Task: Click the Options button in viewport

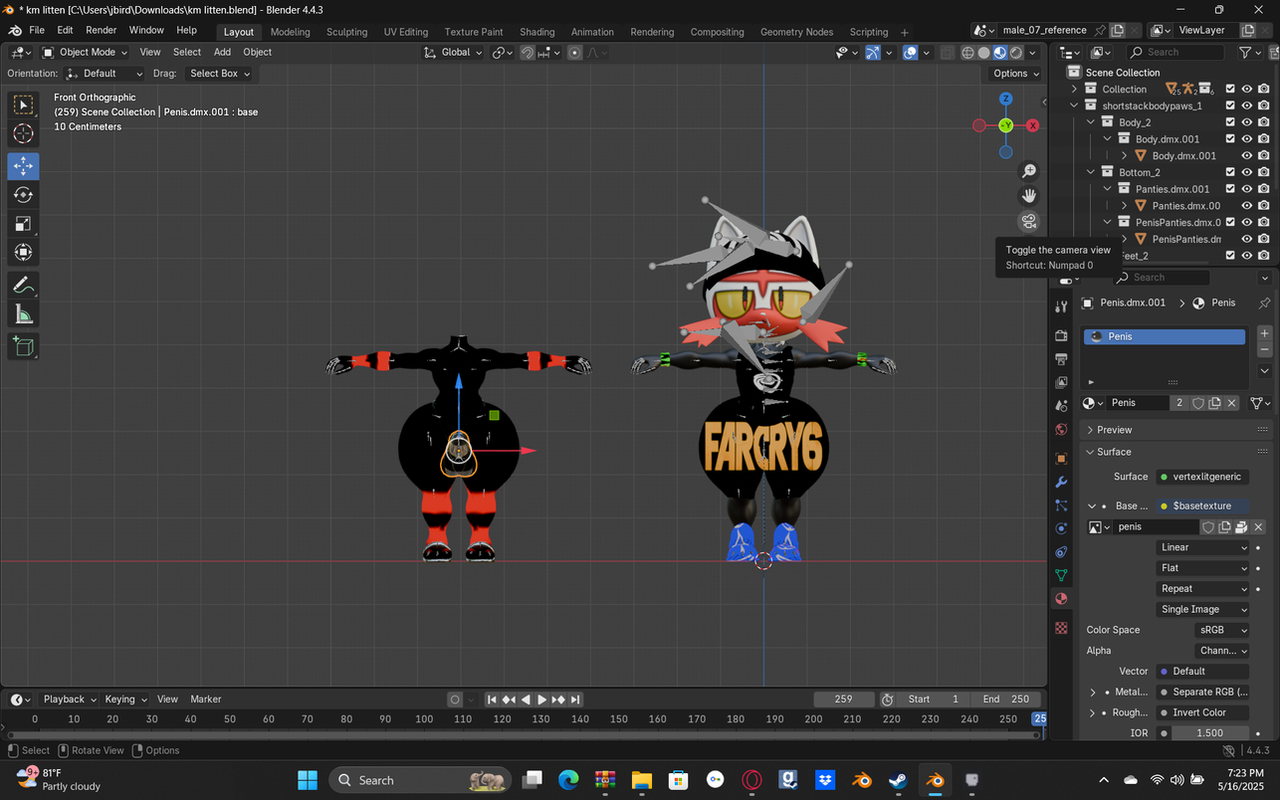Action: tap(1016, 73)
